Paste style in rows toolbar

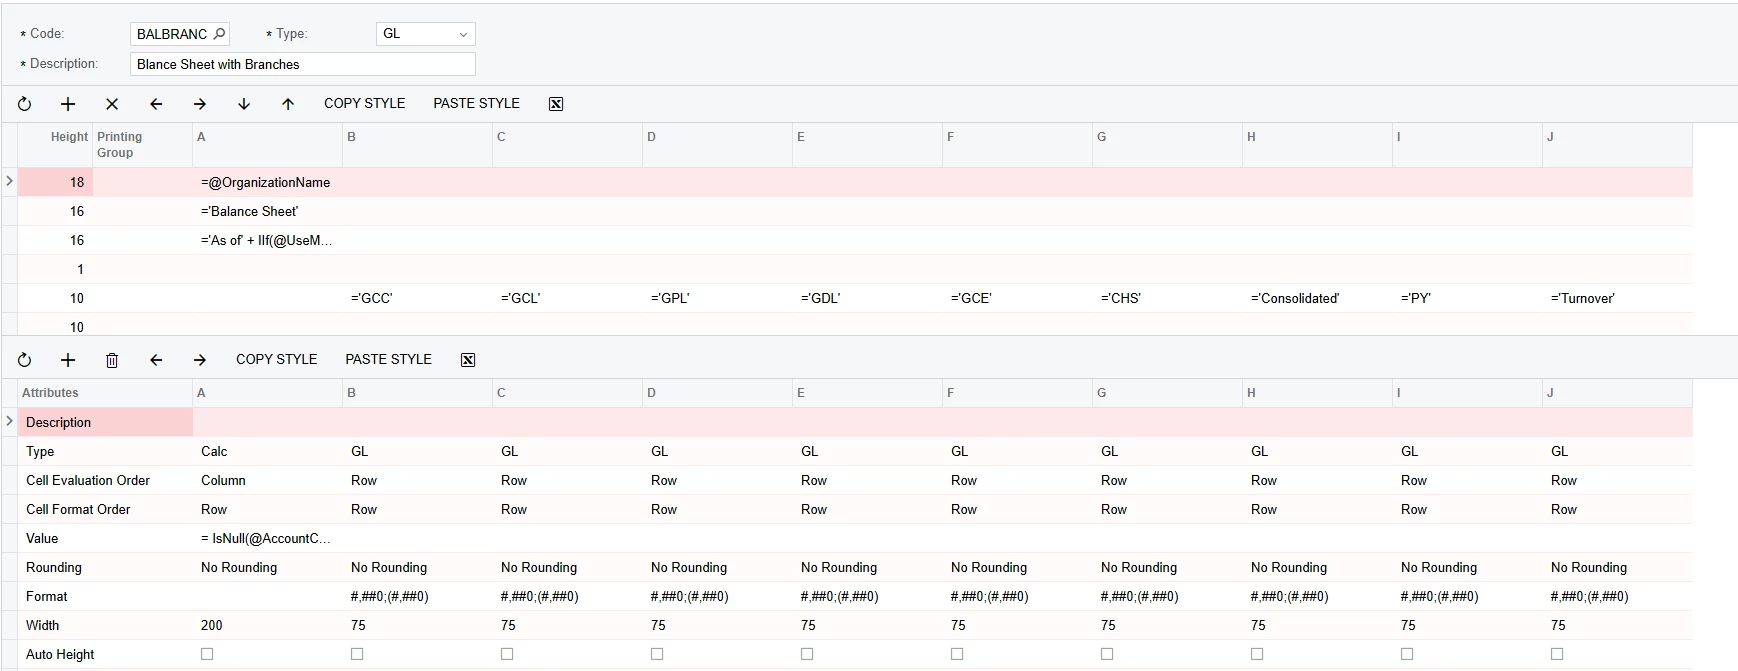(476, 103)
